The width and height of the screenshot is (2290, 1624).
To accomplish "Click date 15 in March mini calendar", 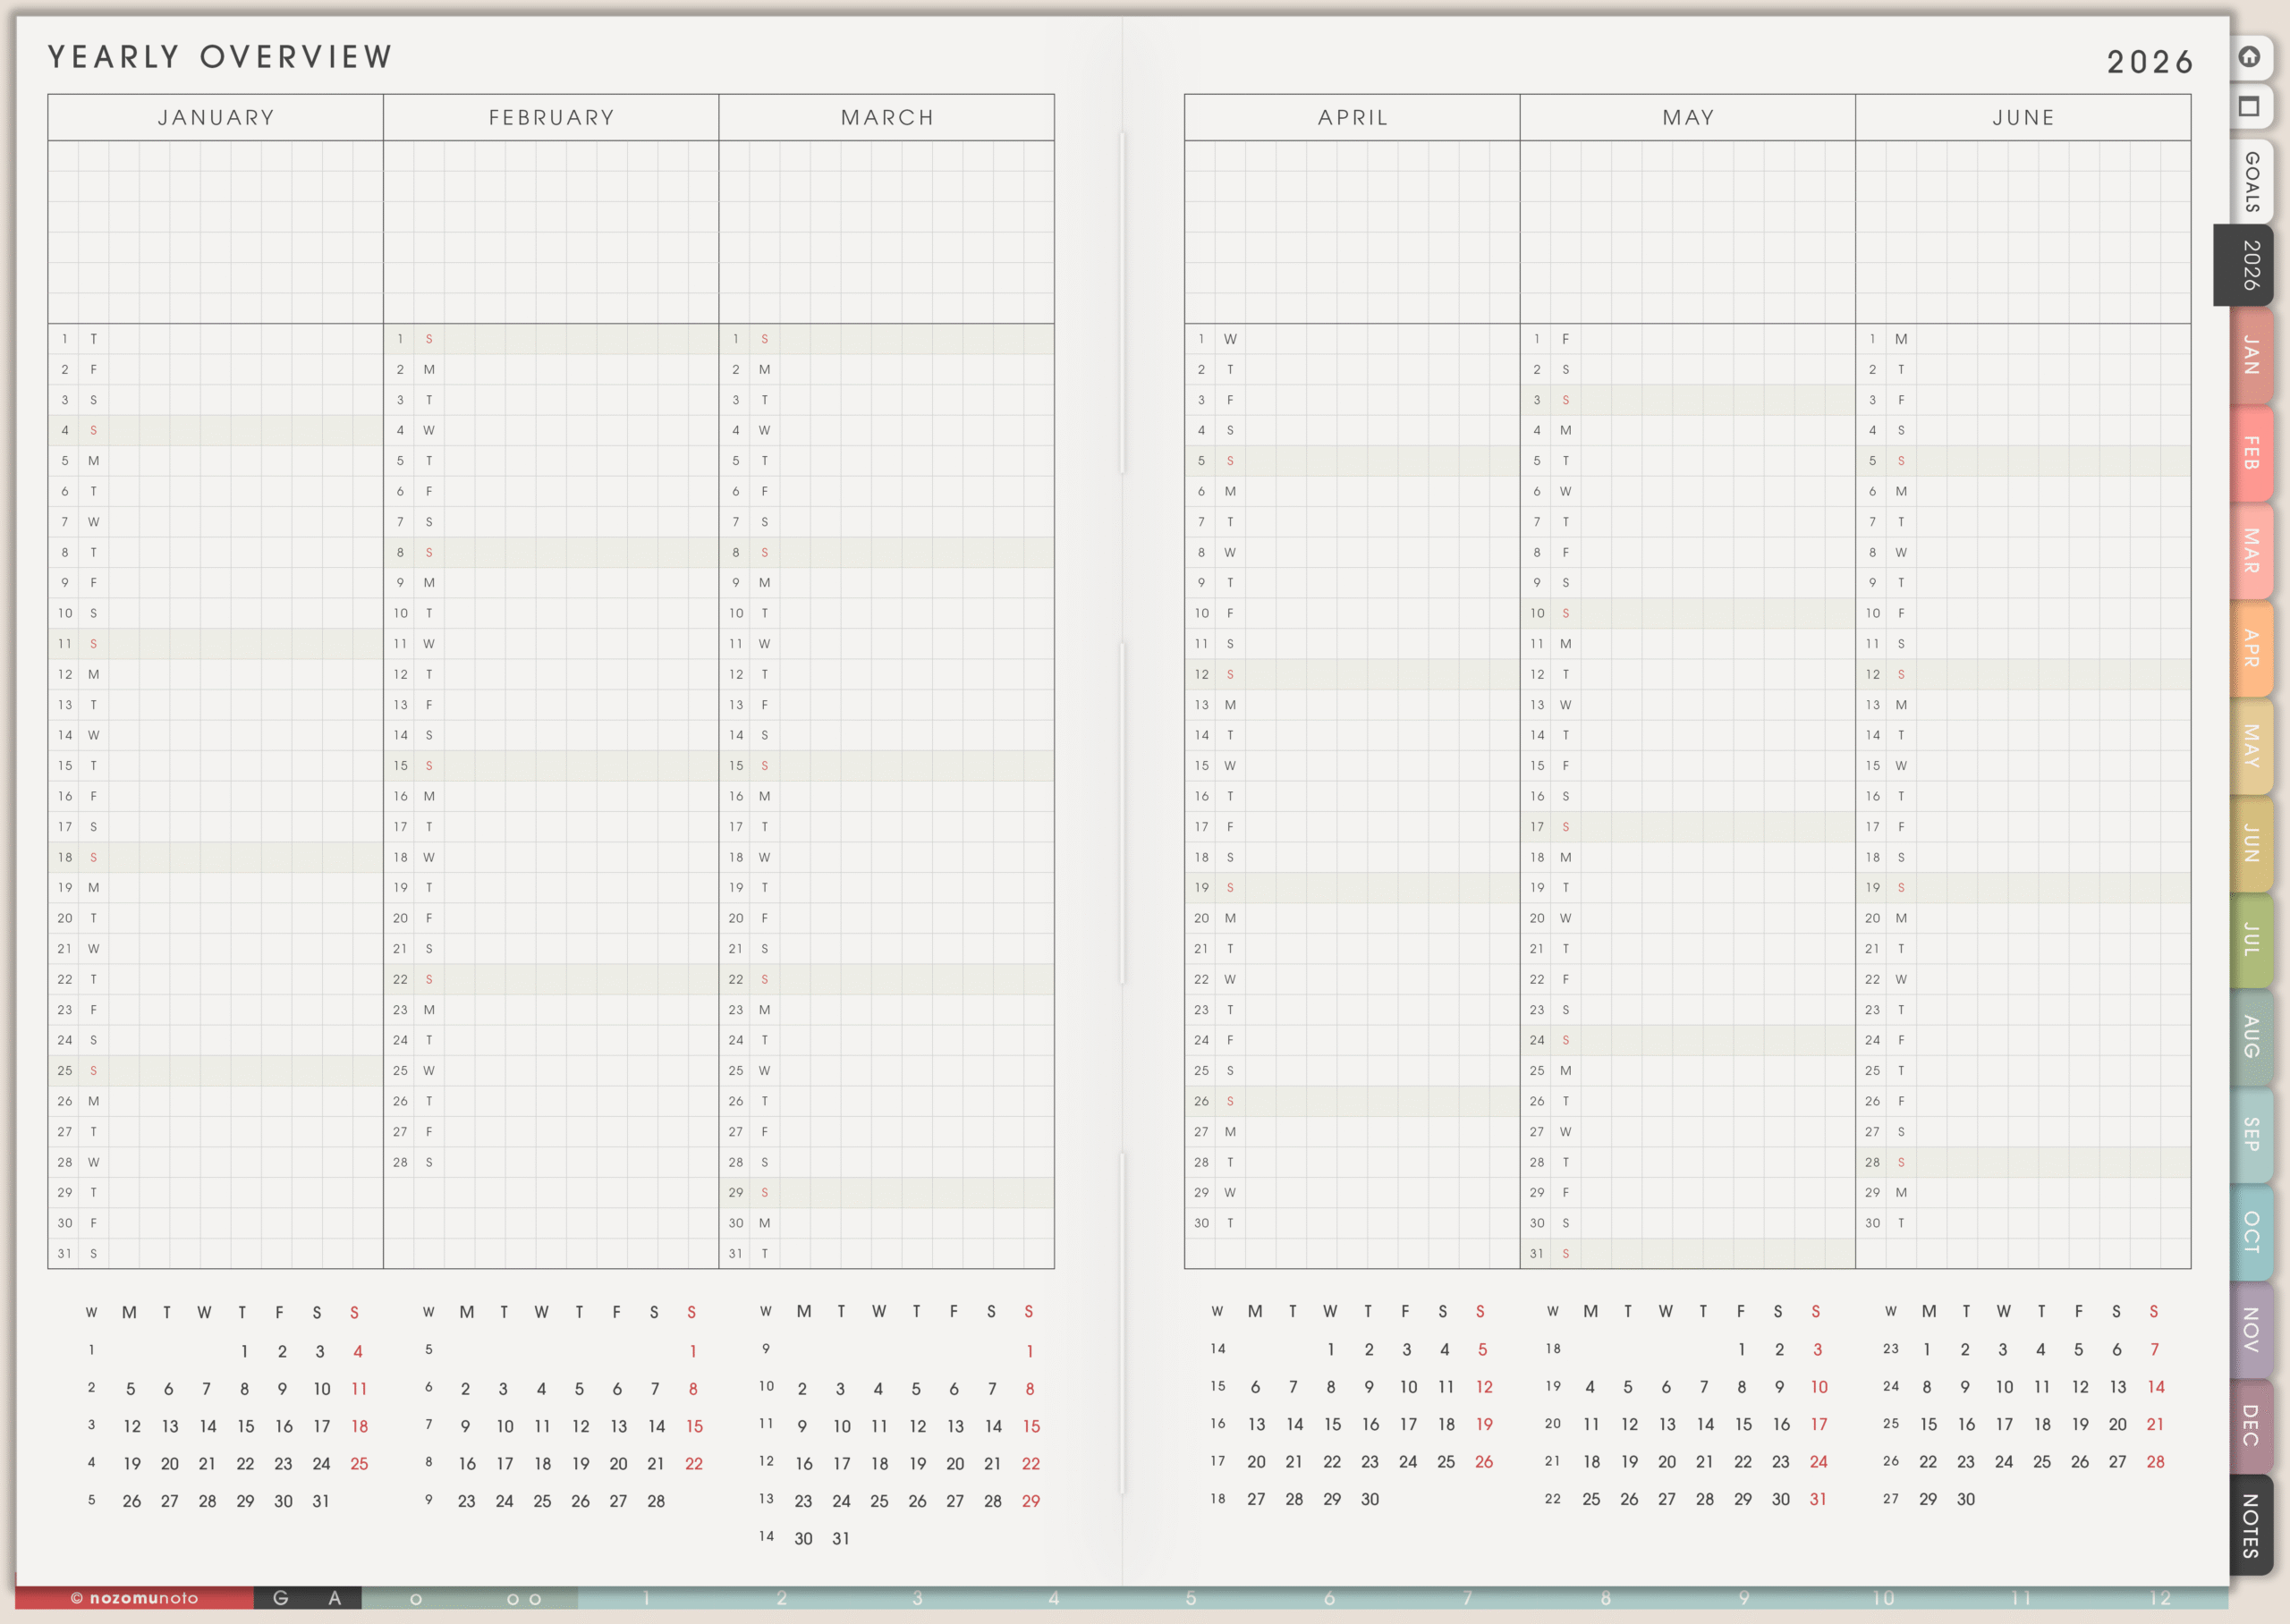I will (x=1031, y=1426).
